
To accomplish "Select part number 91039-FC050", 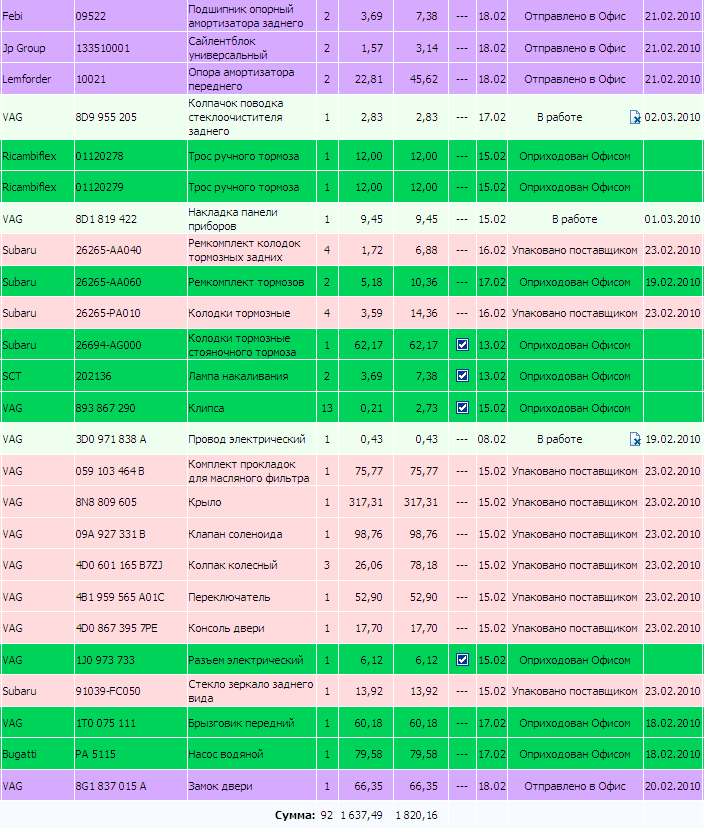I will pyautogui.click(x=108, y=691).
